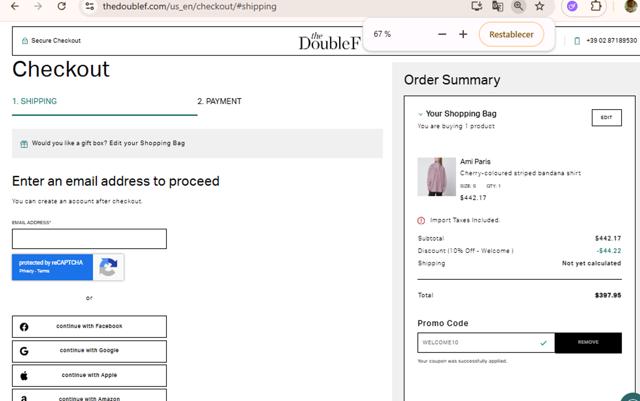Open the reCAPTCHA Terms link
The image size is (640, 401).
[43, 271]
